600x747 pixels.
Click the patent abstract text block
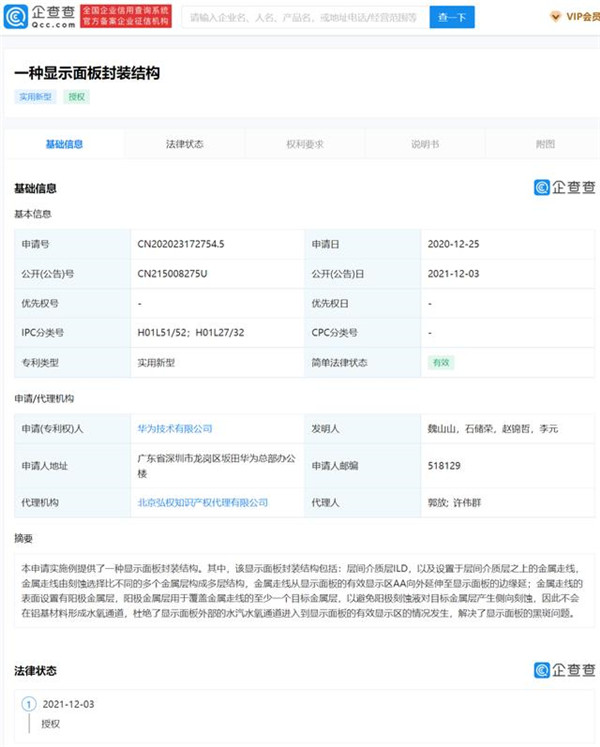[x=300, y=589]
